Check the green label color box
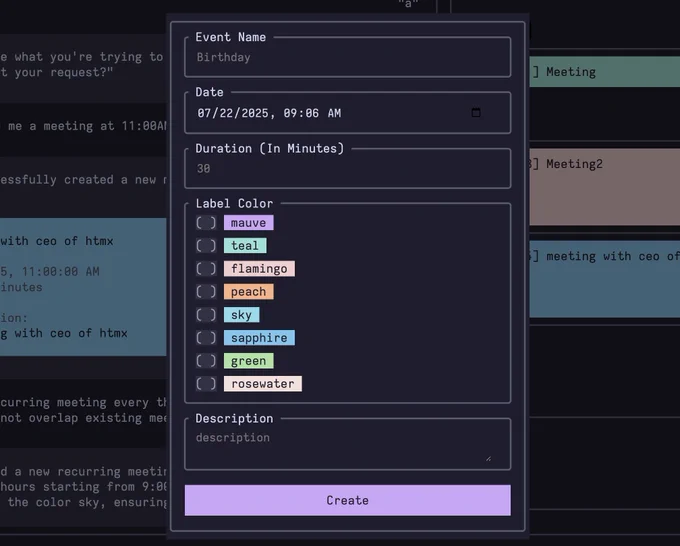 click(x=206, y=361)
